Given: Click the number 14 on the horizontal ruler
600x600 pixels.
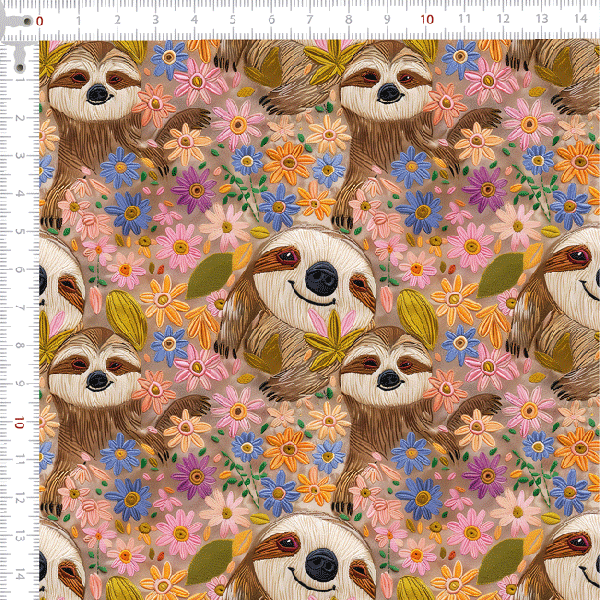Looking at the screenshot, I should 580,18.
